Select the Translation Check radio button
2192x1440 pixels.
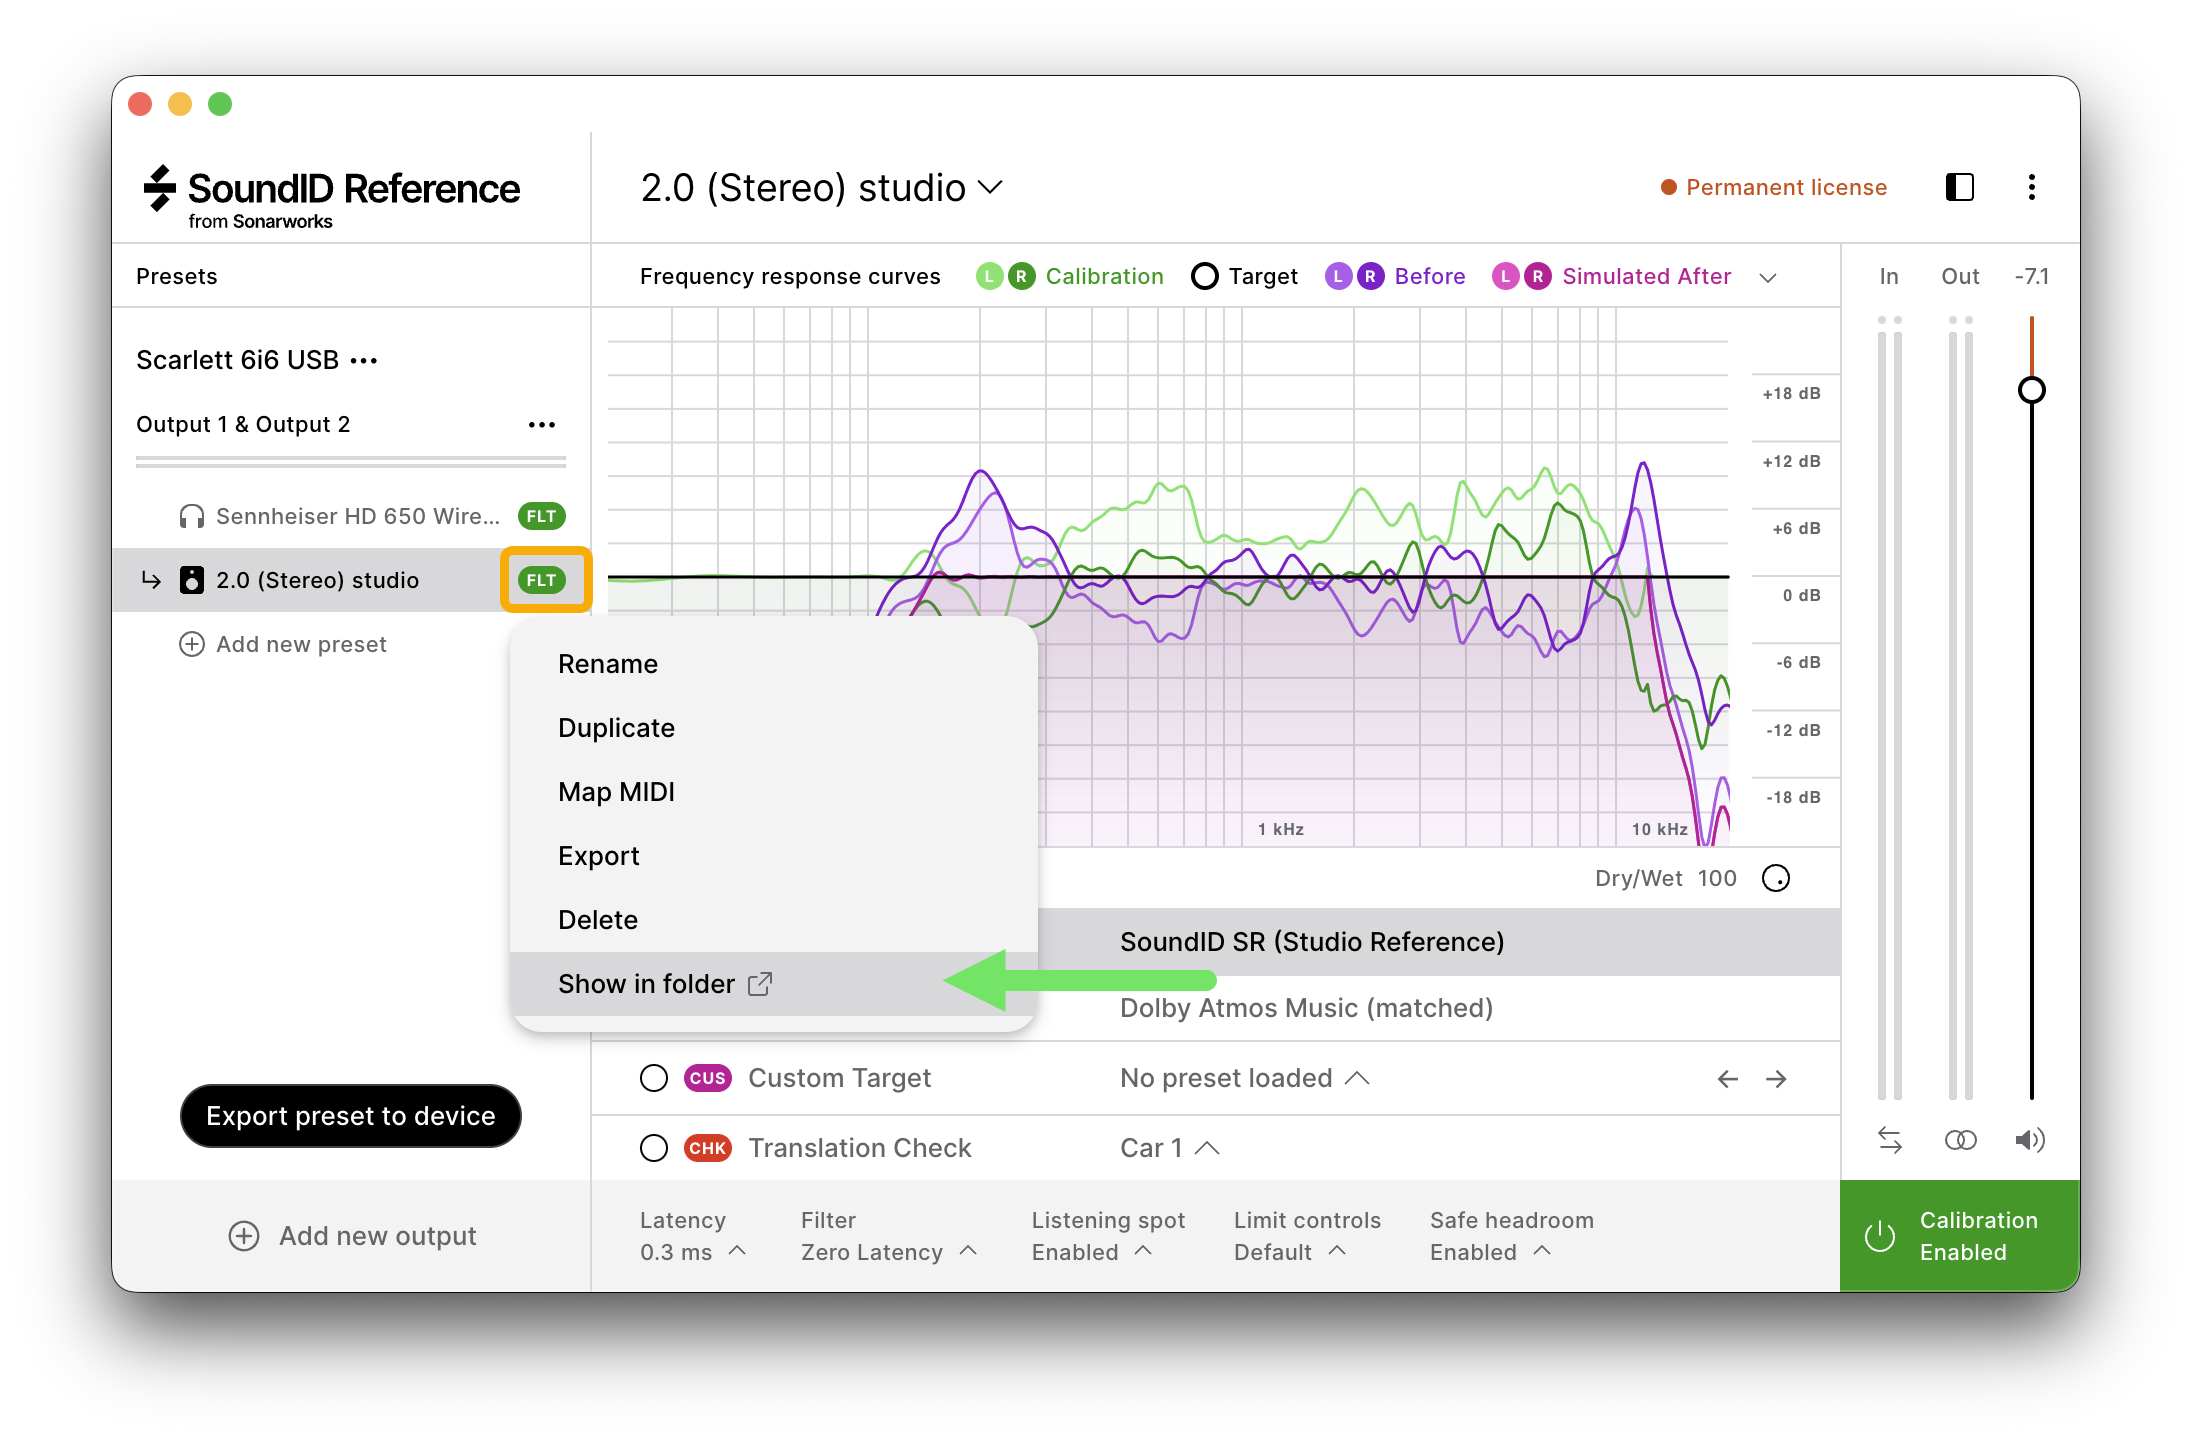pos(654,1148)
